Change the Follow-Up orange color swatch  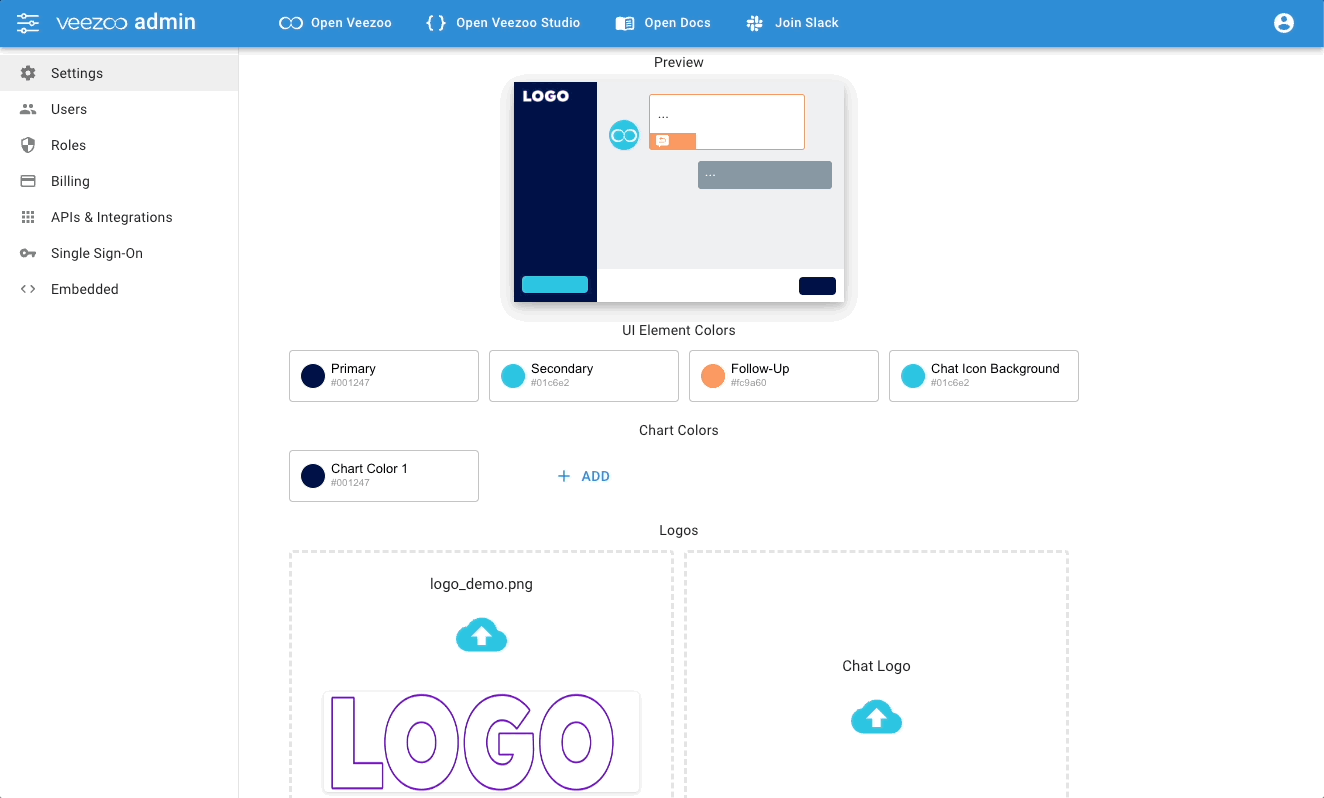point(713,376)
